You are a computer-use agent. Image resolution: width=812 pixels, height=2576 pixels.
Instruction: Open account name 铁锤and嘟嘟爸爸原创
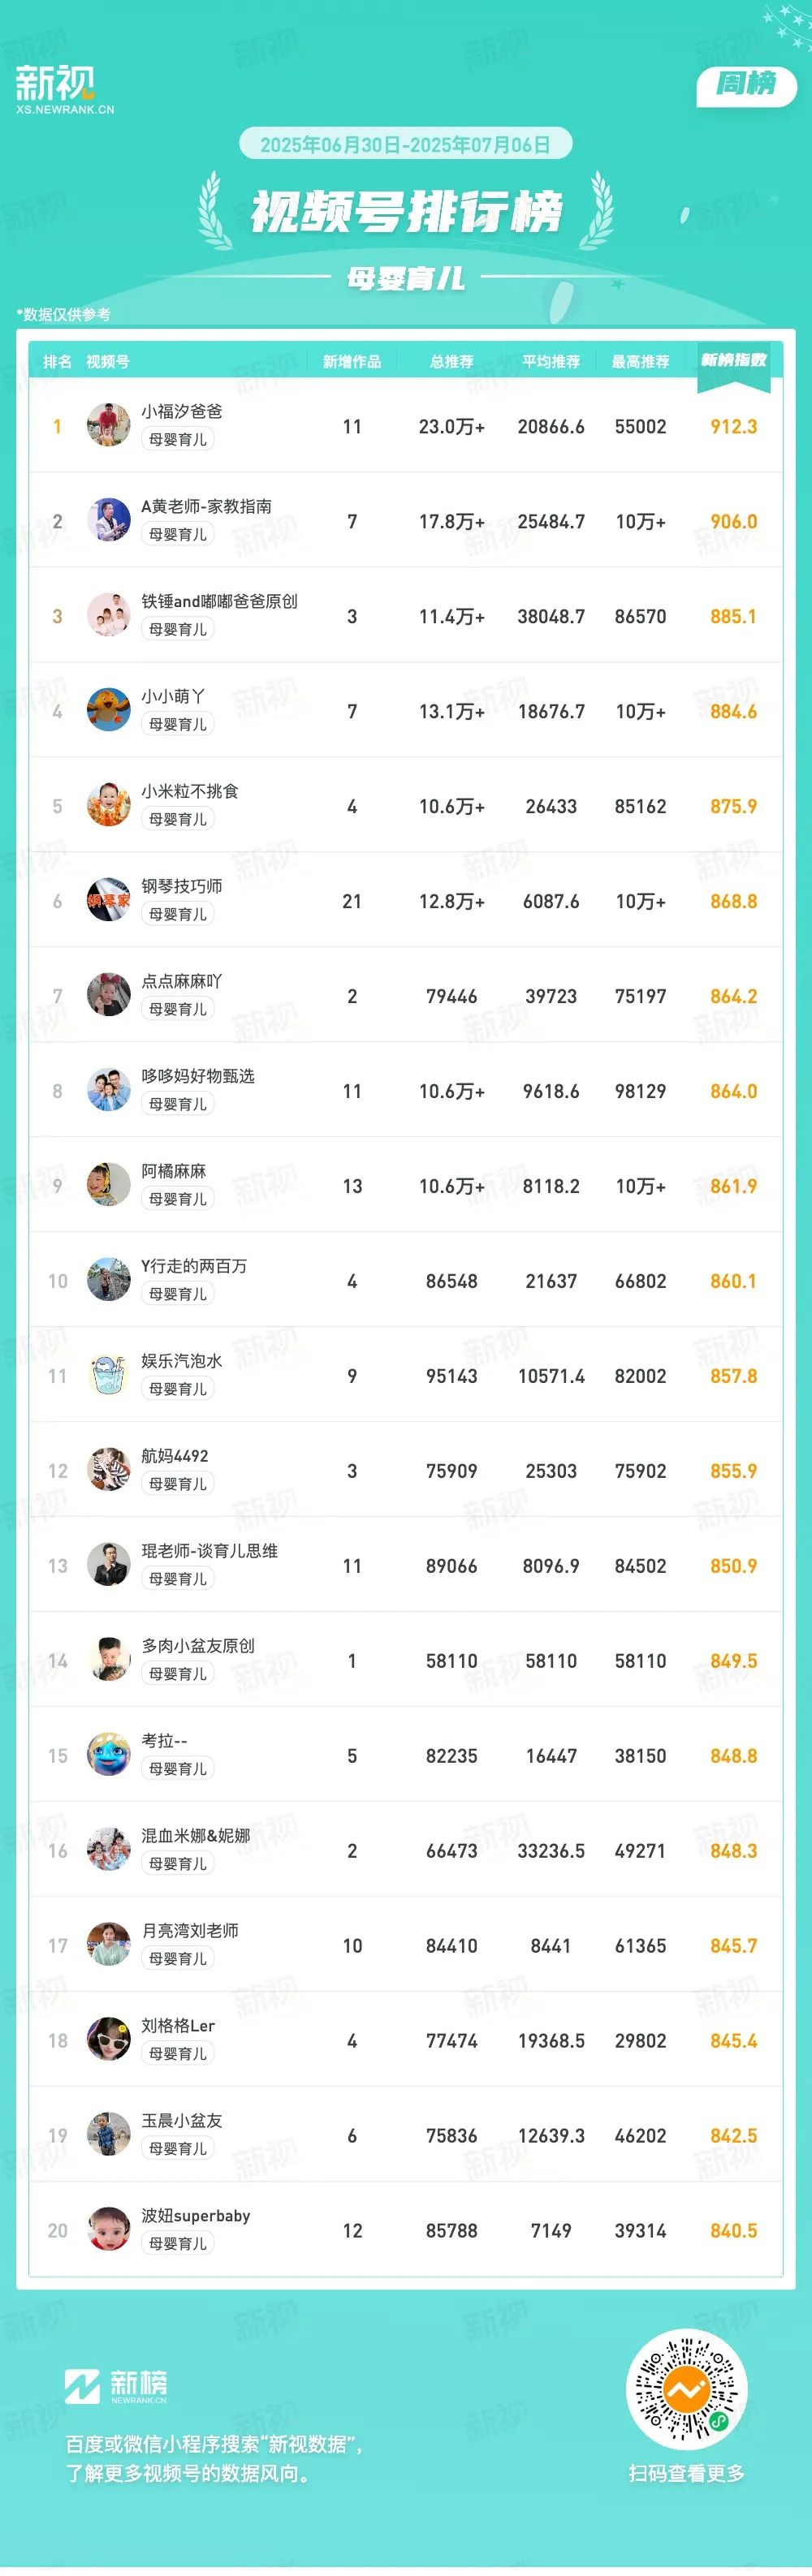pyautogui.click(x=219, y=601)
